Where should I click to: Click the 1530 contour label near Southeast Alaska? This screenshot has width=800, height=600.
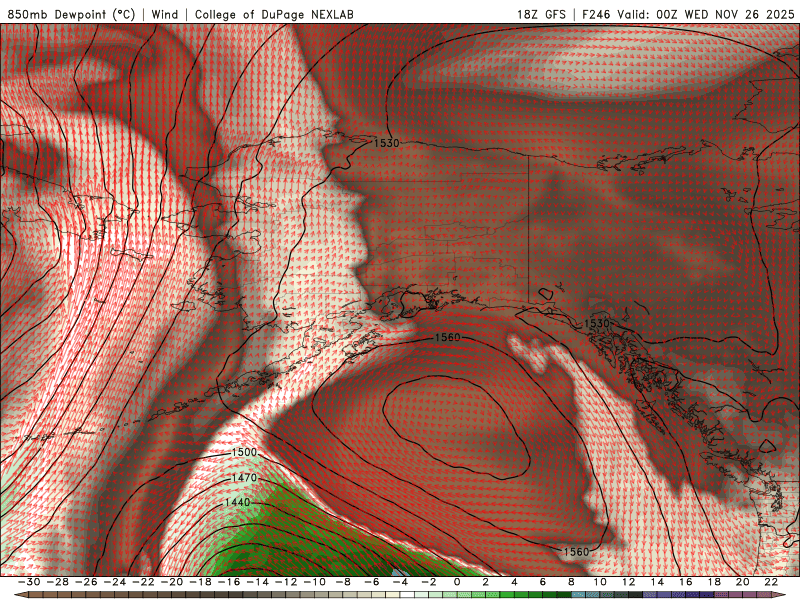(596, 323)
